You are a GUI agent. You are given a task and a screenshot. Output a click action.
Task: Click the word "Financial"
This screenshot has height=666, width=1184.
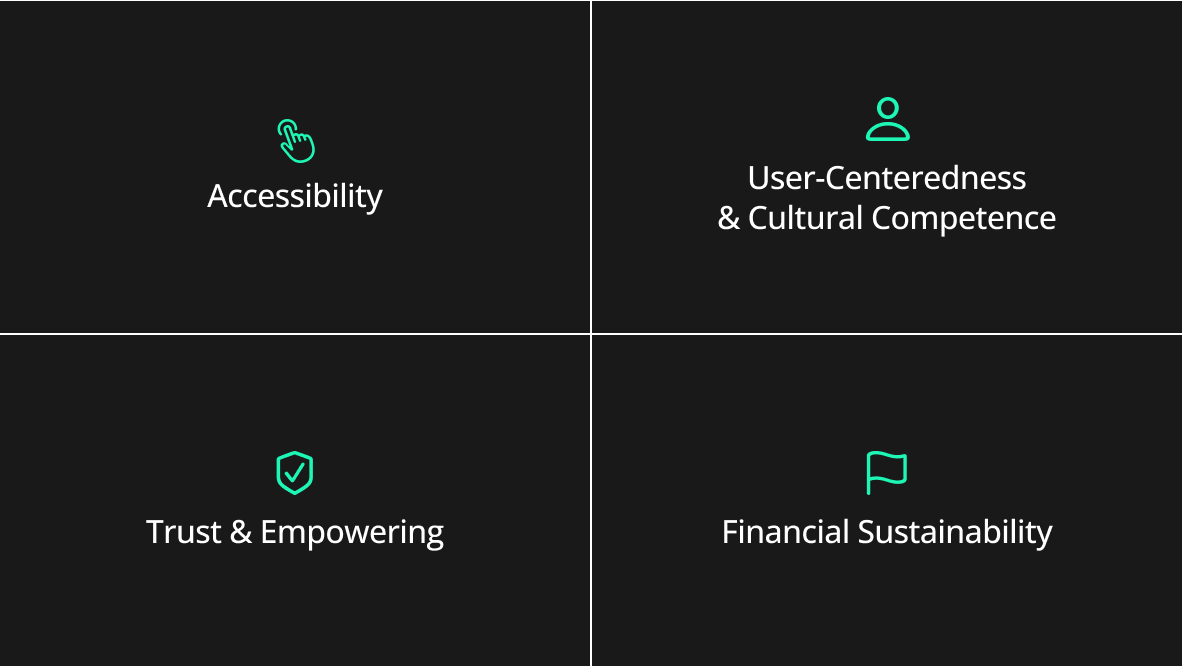(785, 532)
